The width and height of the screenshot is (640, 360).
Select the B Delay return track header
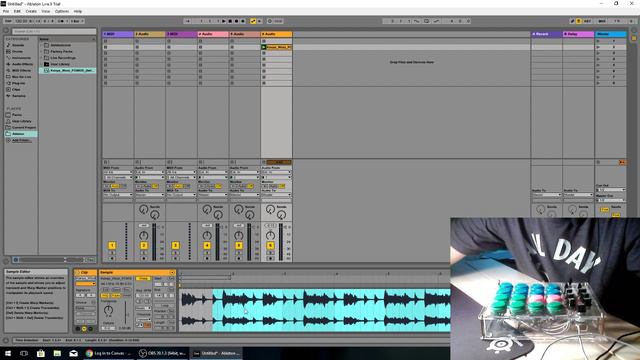(x=578, y=34)
